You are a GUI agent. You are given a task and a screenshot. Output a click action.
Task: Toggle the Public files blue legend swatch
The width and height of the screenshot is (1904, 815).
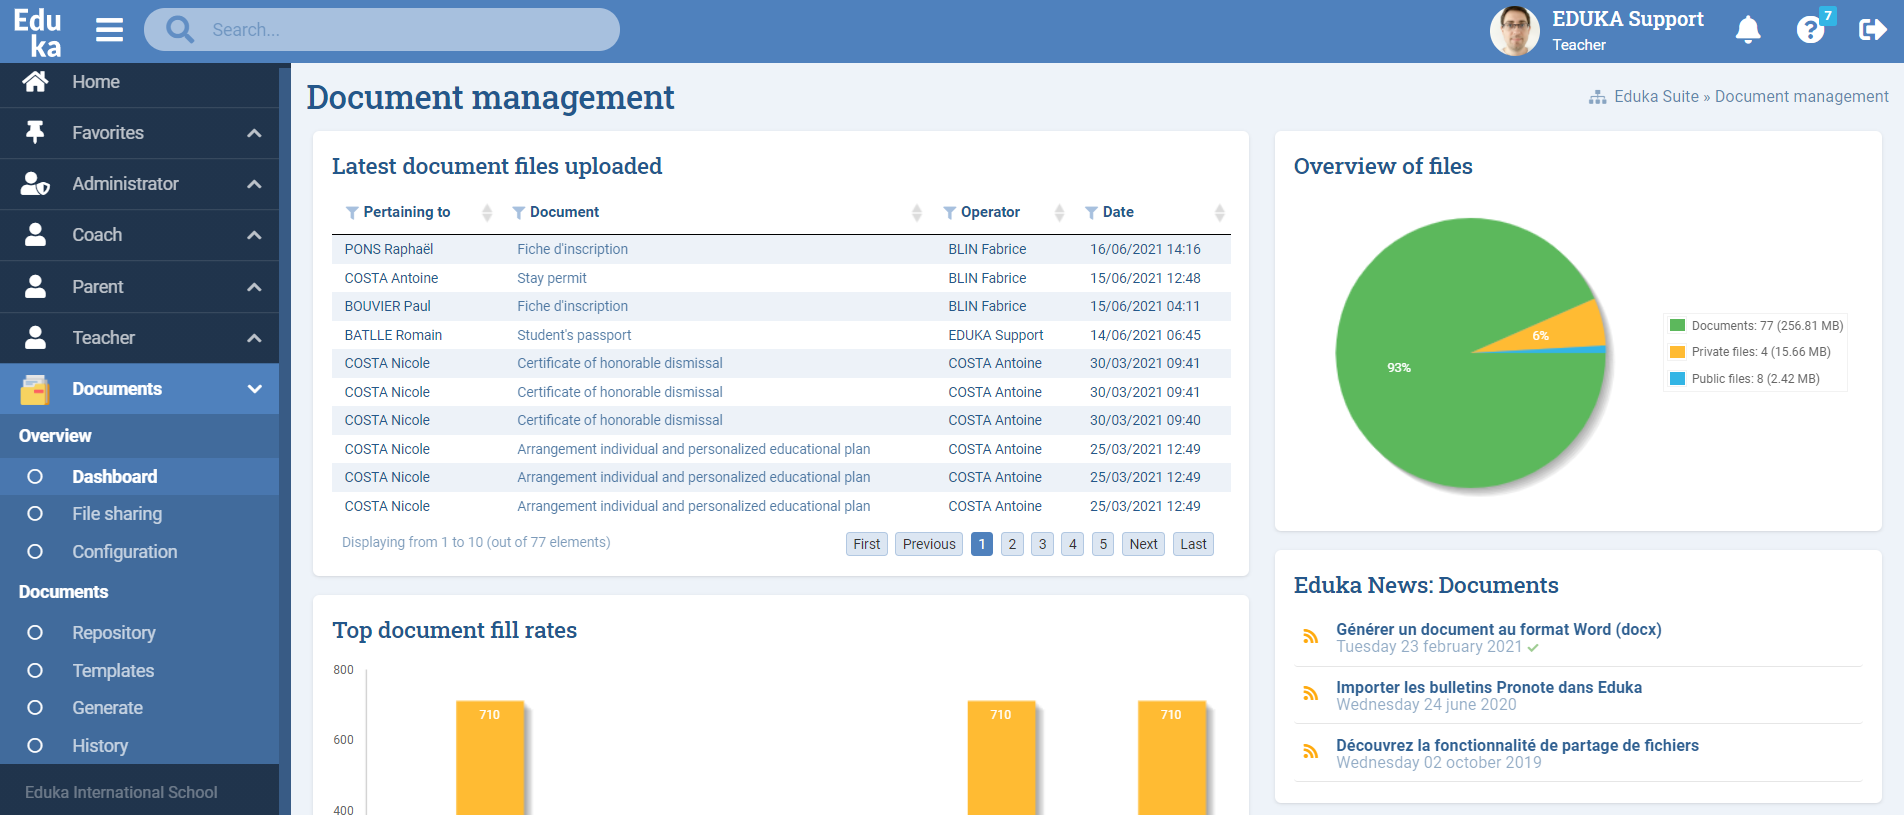(1678, 379)
